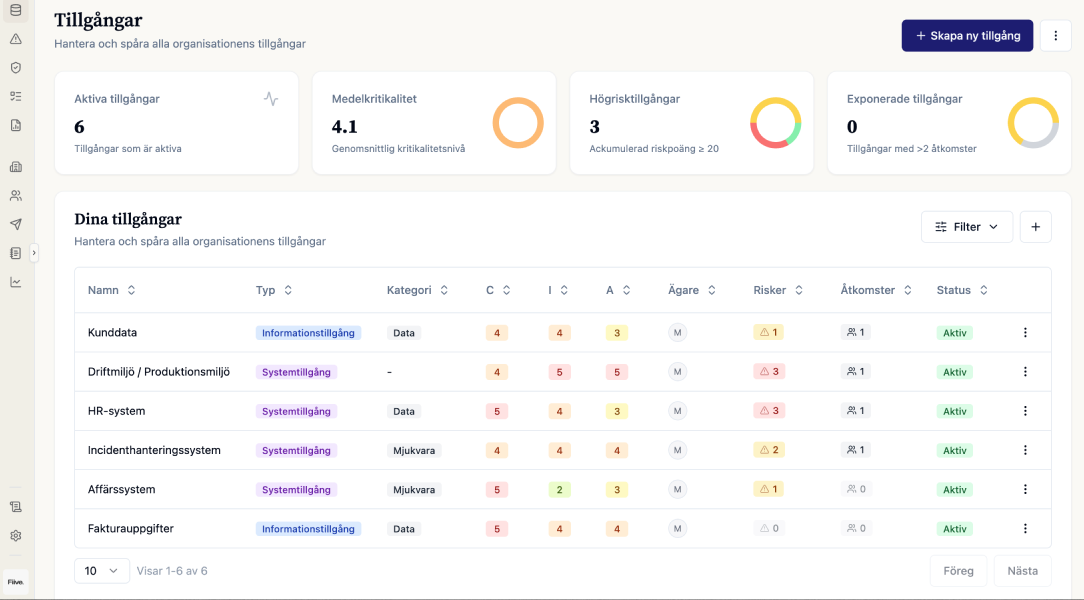Sort the table by Åtkomster column
1084x600 pixels.
coord(876,290)
